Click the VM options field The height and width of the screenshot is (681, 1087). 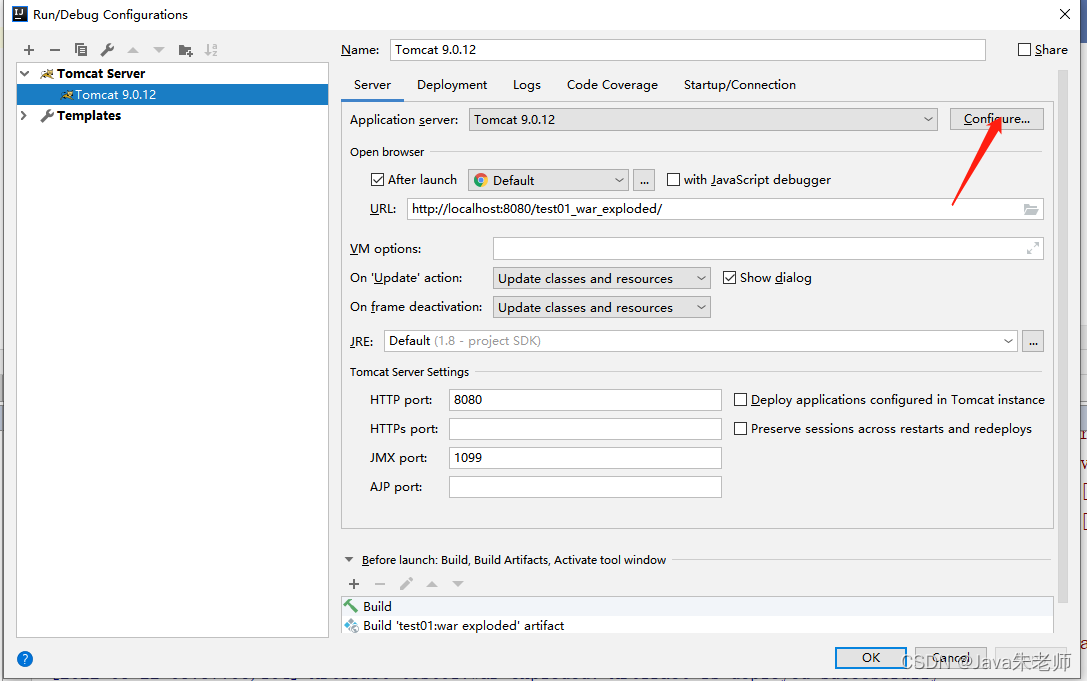tap(768, 248)
